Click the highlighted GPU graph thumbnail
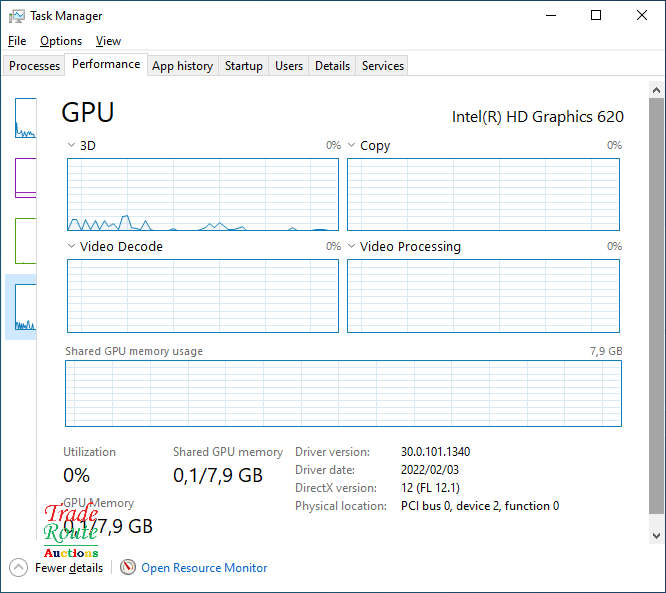Viewport: 666px width, 593px height. [x=24, y=308]
